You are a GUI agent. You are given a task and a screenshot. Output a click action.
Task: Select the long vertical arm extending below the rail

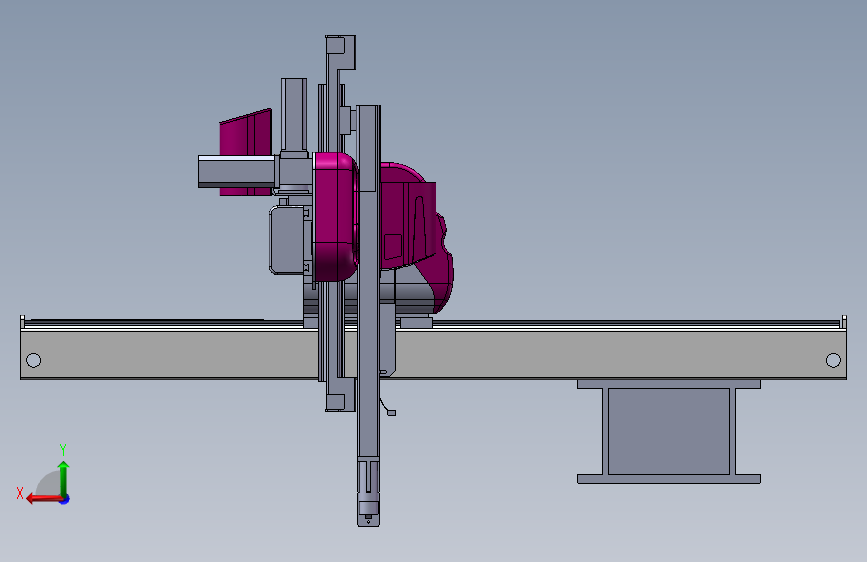tap(368, 315)
